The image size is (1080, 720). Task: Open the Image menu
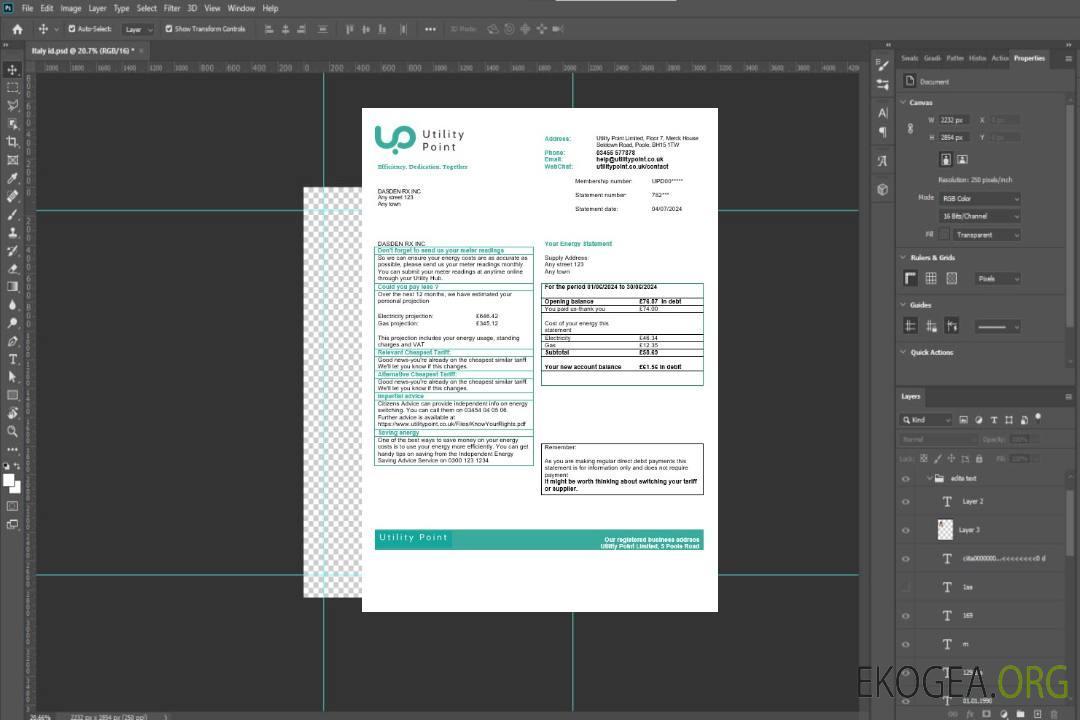tap(70, 8)
